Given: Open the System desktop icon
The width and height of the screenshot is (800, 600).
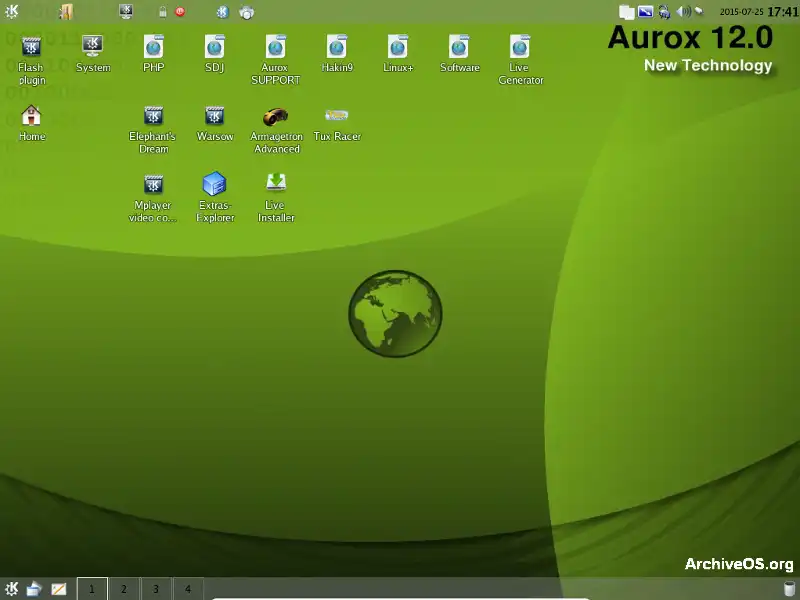Looking at the screenshot, I should [93, 46].
